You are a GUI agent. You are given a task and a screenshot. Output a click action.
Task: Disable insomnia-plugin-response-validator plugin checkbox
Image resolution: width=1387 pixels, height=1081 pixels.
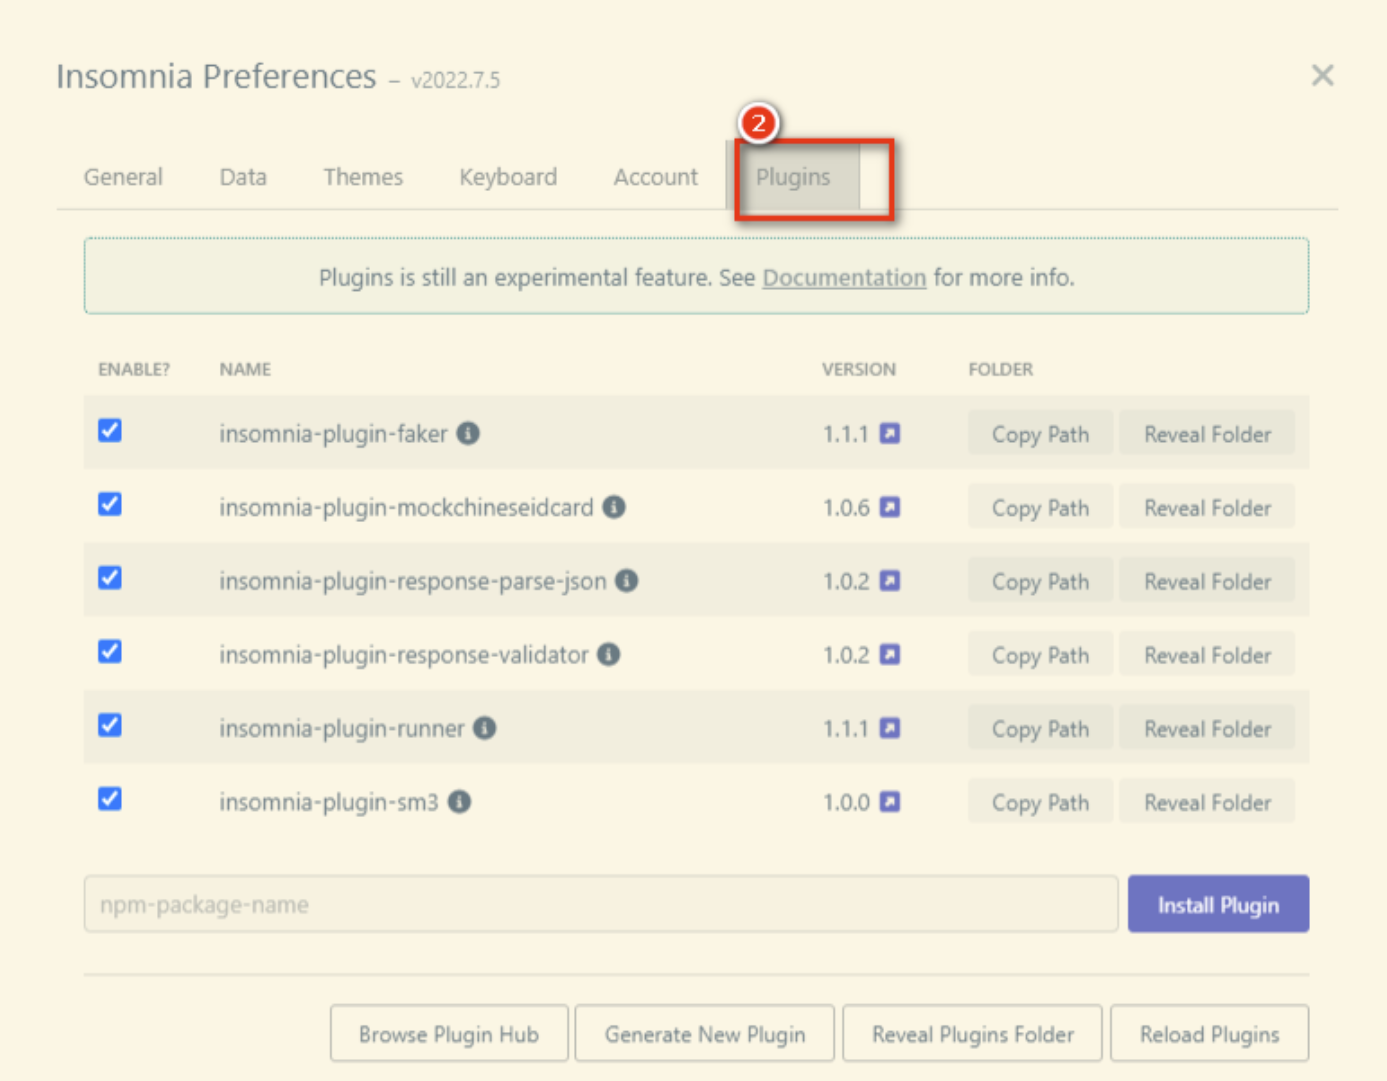coord(110,652)
